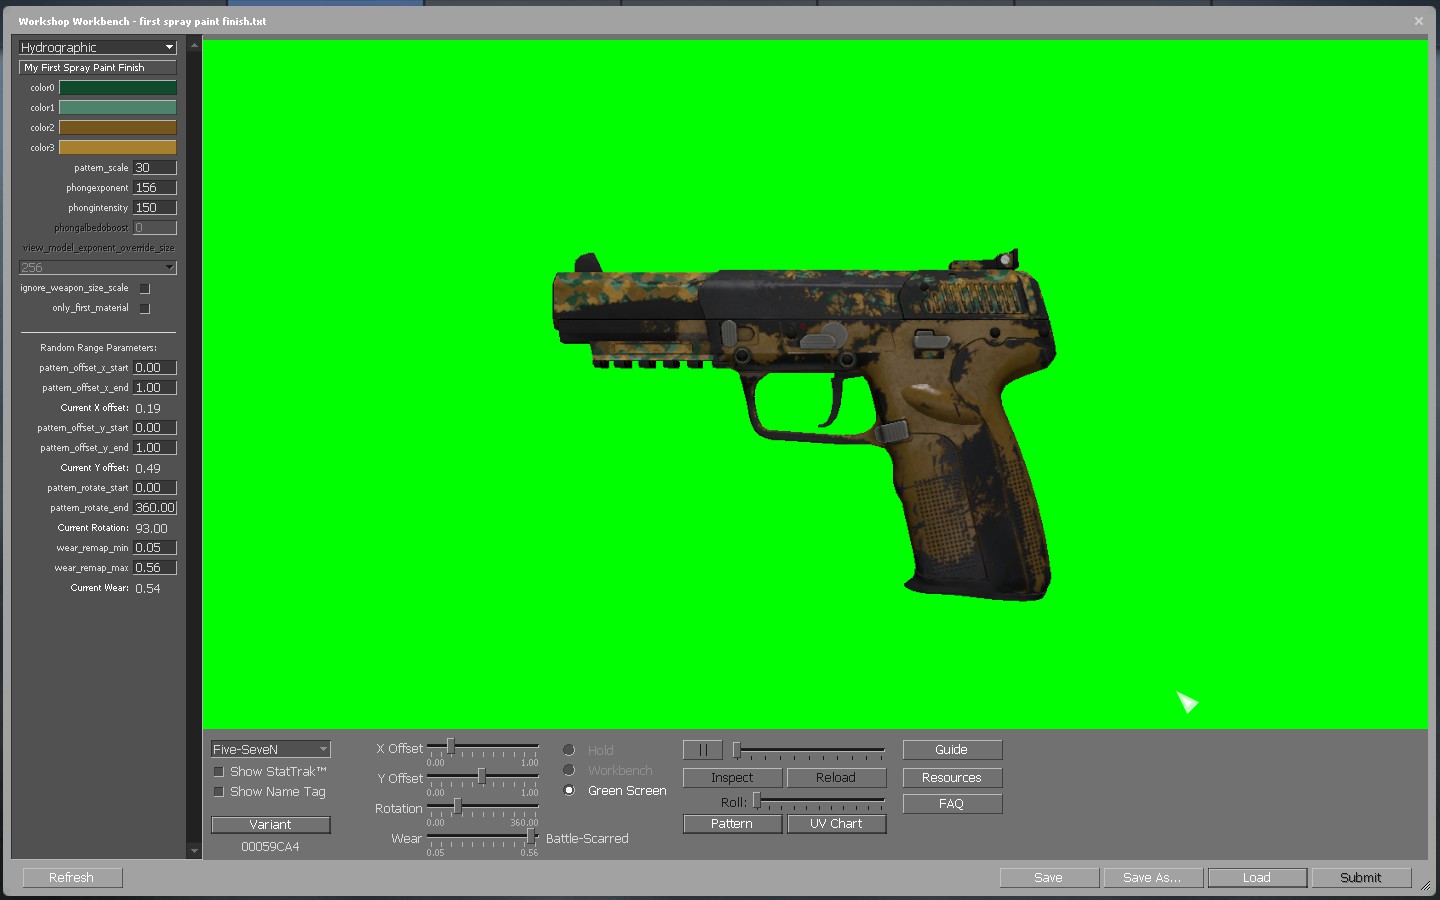This screenshot has height=900, width=1440.
Task: Open the color3 gold swatch
Action: point(118,148)
